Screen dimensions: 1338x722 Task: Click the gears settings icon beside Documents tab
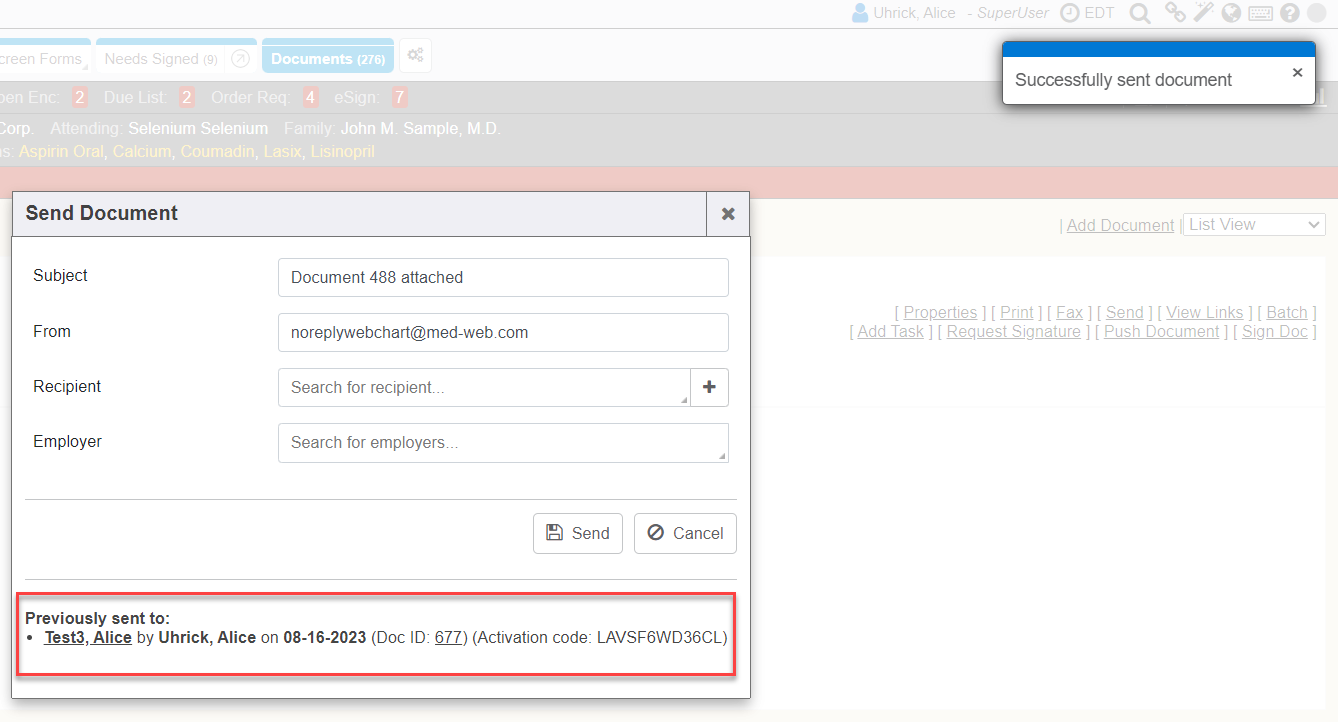pyautogui.click(x=416, y=56)
